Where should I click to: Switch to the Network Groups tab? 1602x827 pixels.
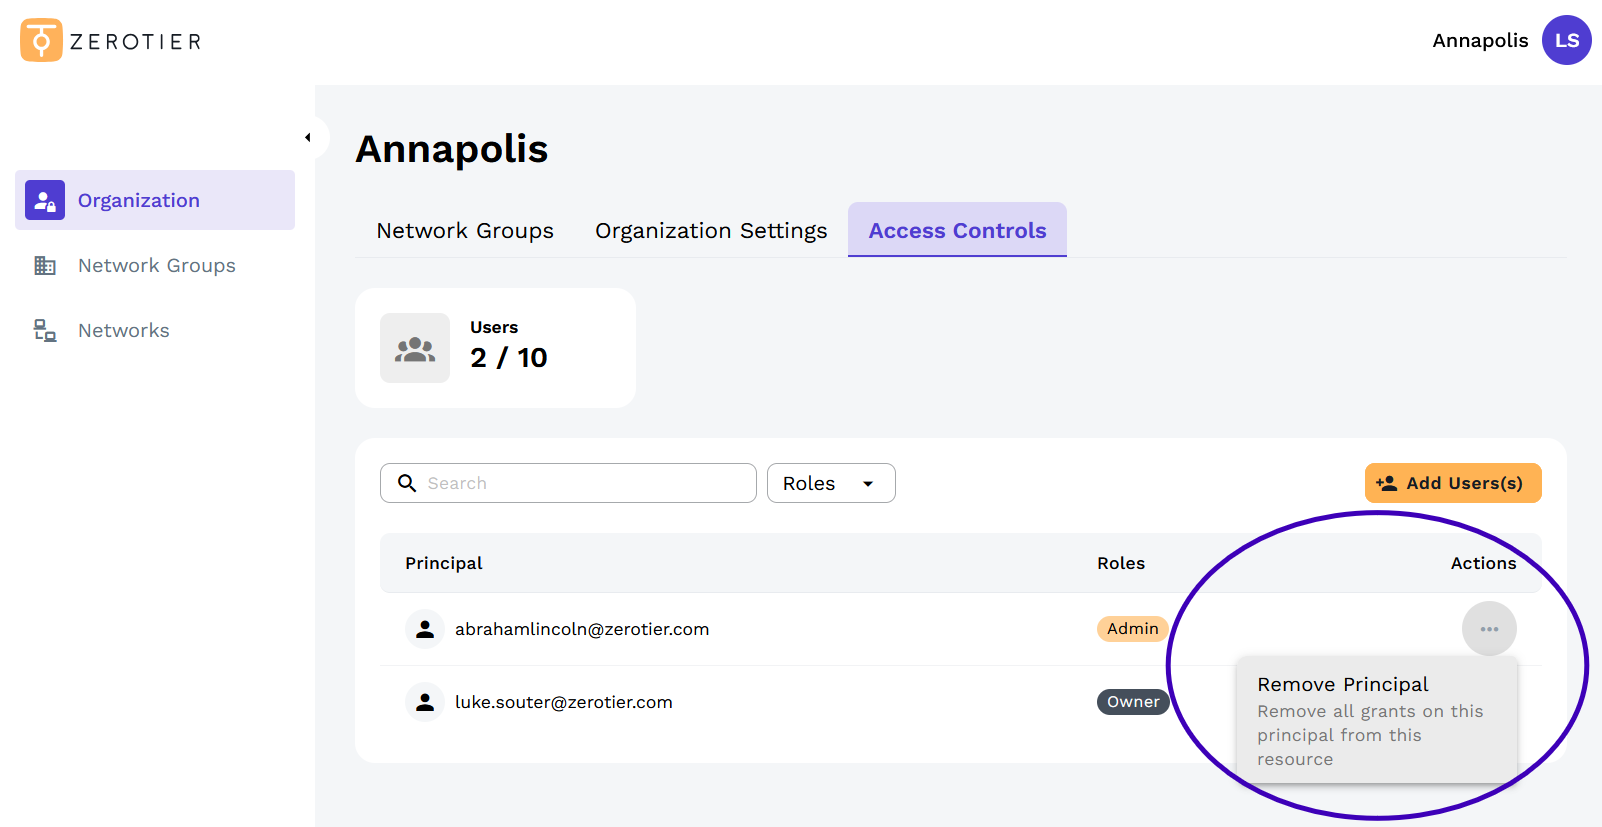pyautogui.click(x=465, y=230)
